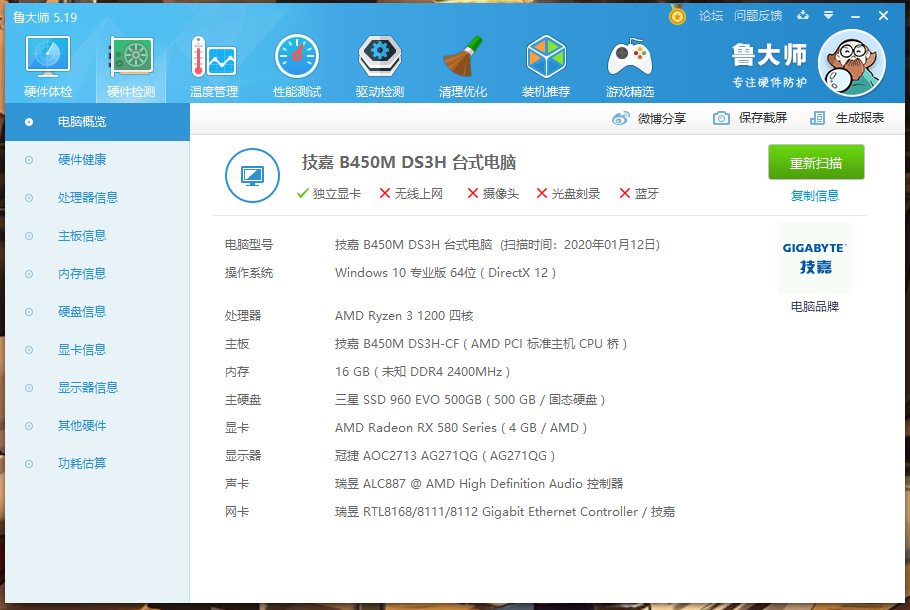The image size is (910, 610).
Task: Select 电脑概览 in the sidebar
Action: pyautogui.click(x=98, y=122)
